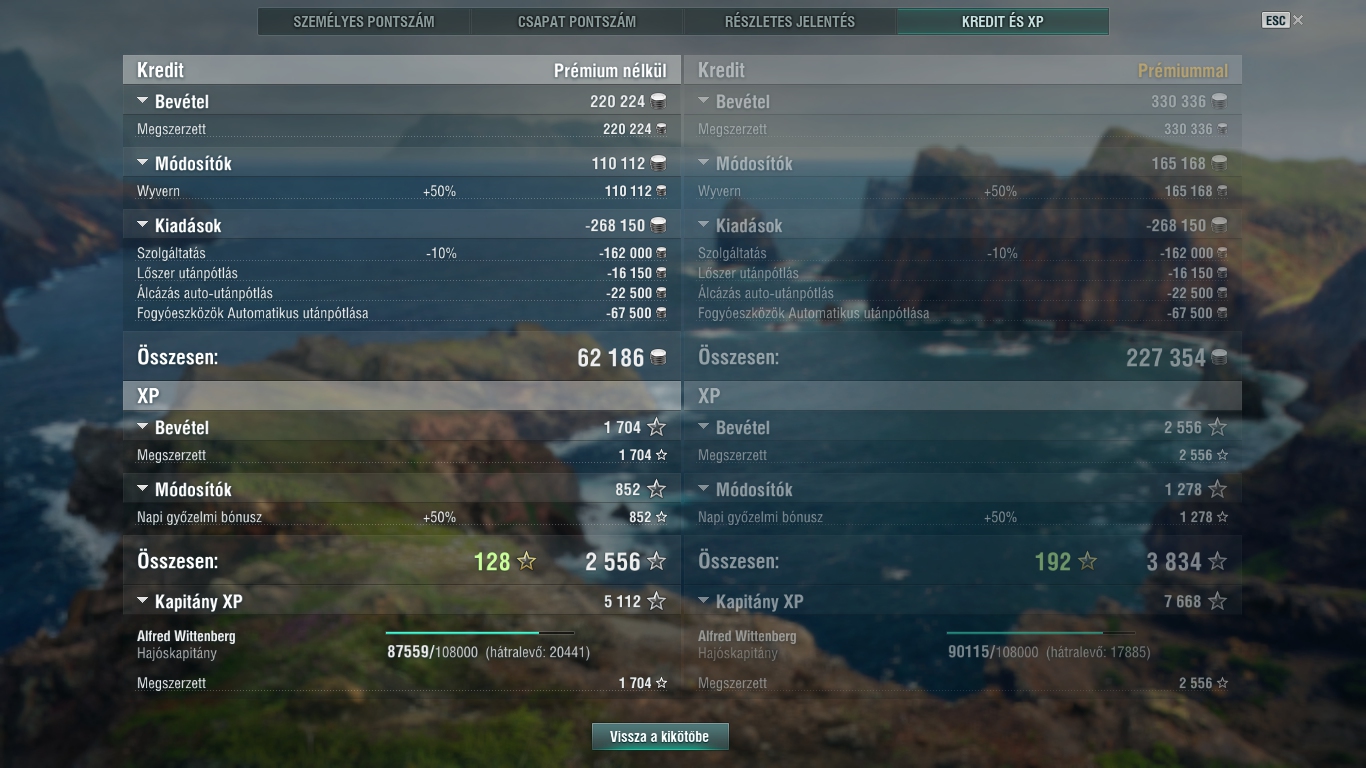Close the report with the ESC X icon
The height and width of the screenshot is (768, 1366).
pyautogui.click(x=1298, y=20)
